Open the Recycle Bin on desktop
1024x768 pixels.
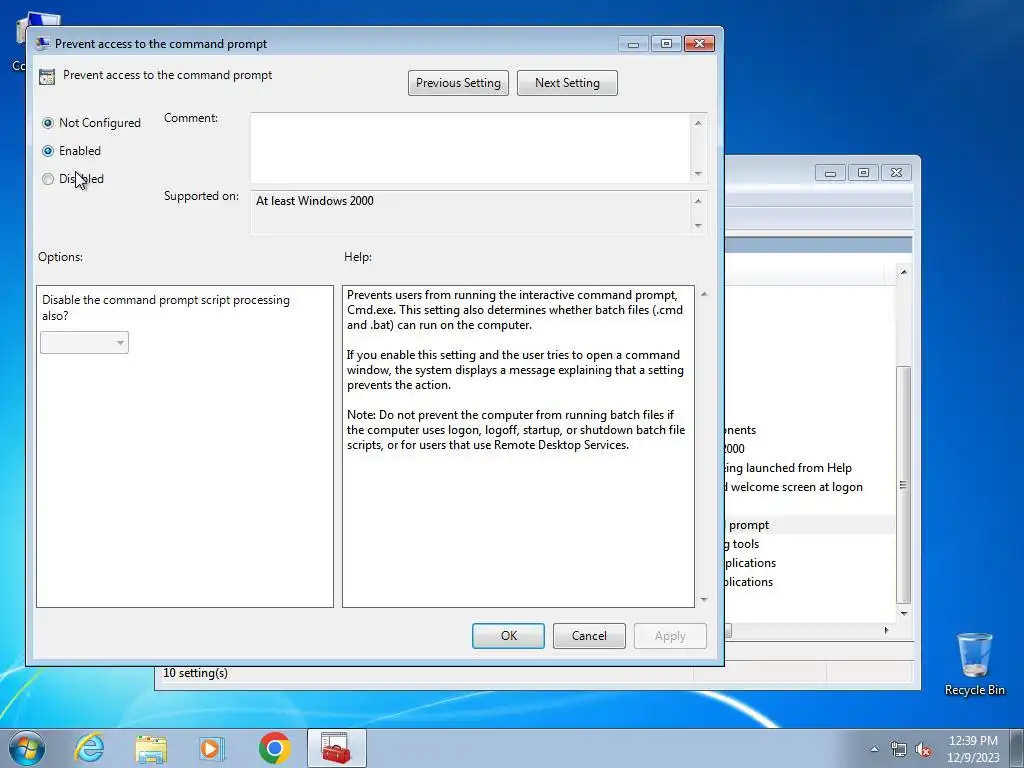974,664
